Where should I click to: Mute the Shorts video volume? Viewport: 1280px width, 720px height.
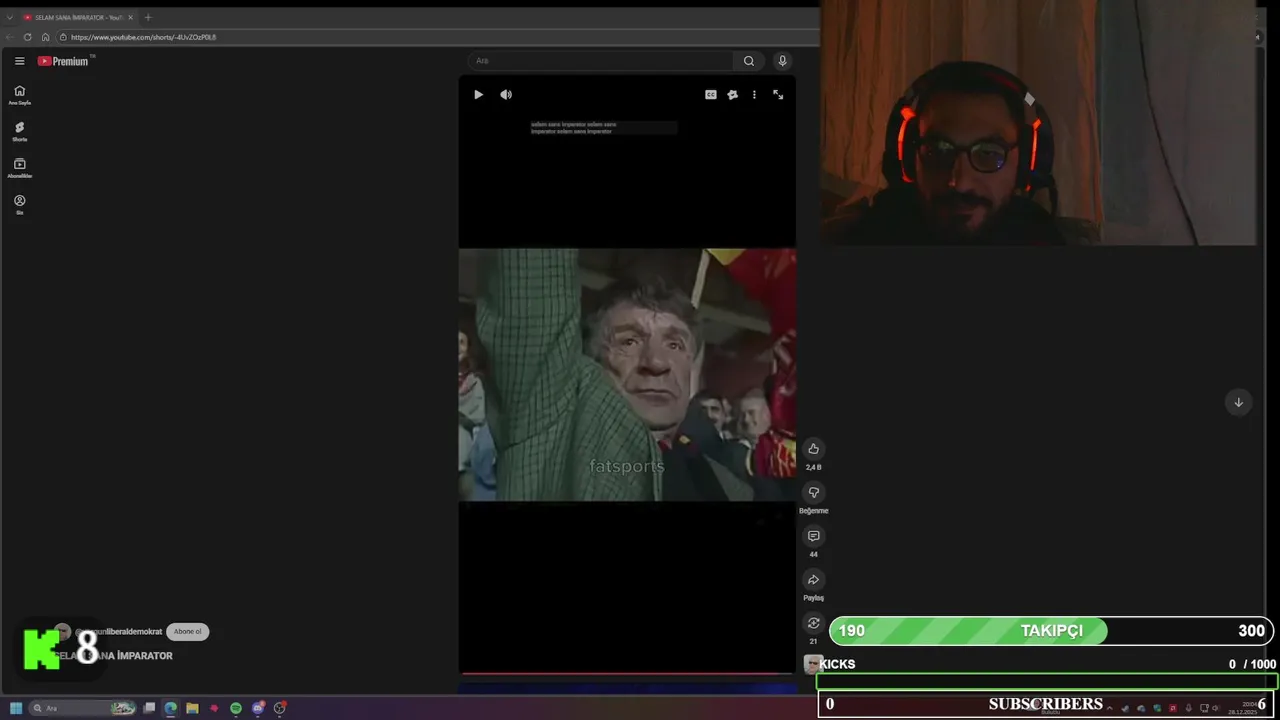pyautogui.click(x=506, y=94)
